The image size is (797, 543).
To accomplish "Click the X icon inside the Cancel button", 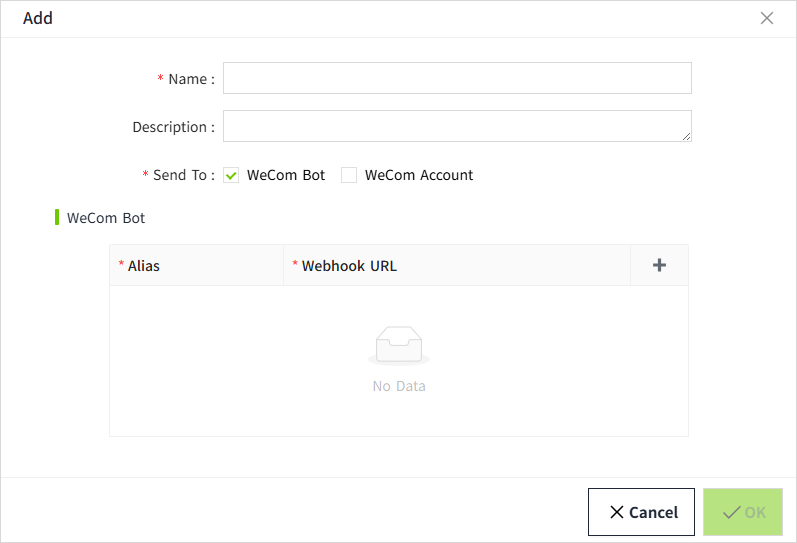I will pos(617,512).
